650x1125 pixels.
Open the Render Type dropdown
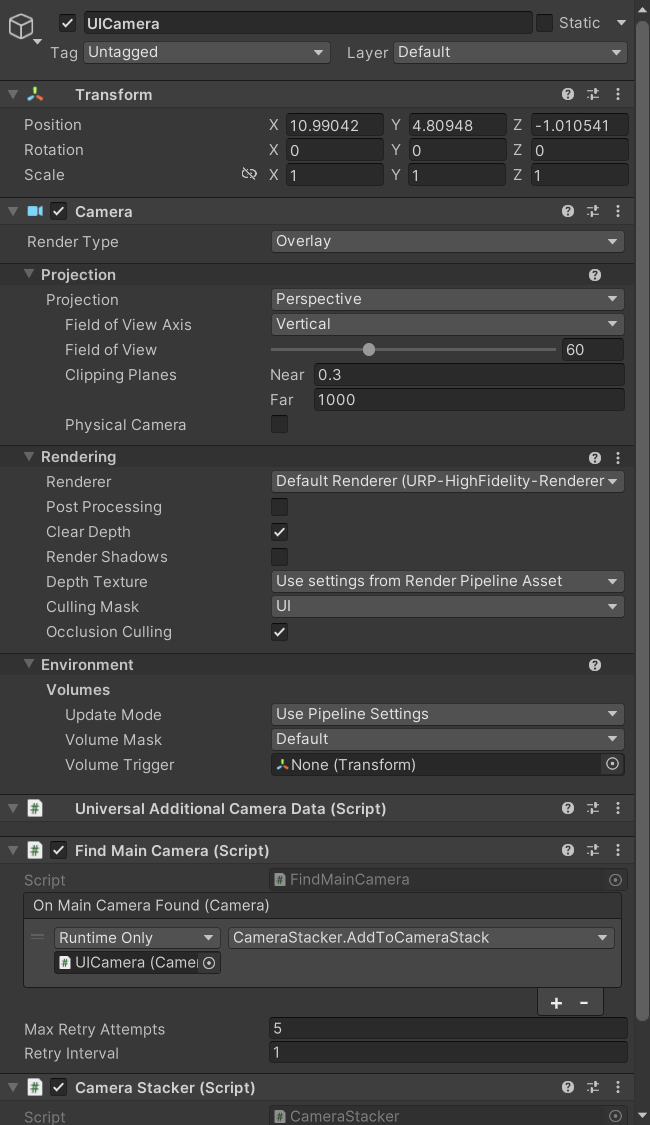tap(448, 241)
